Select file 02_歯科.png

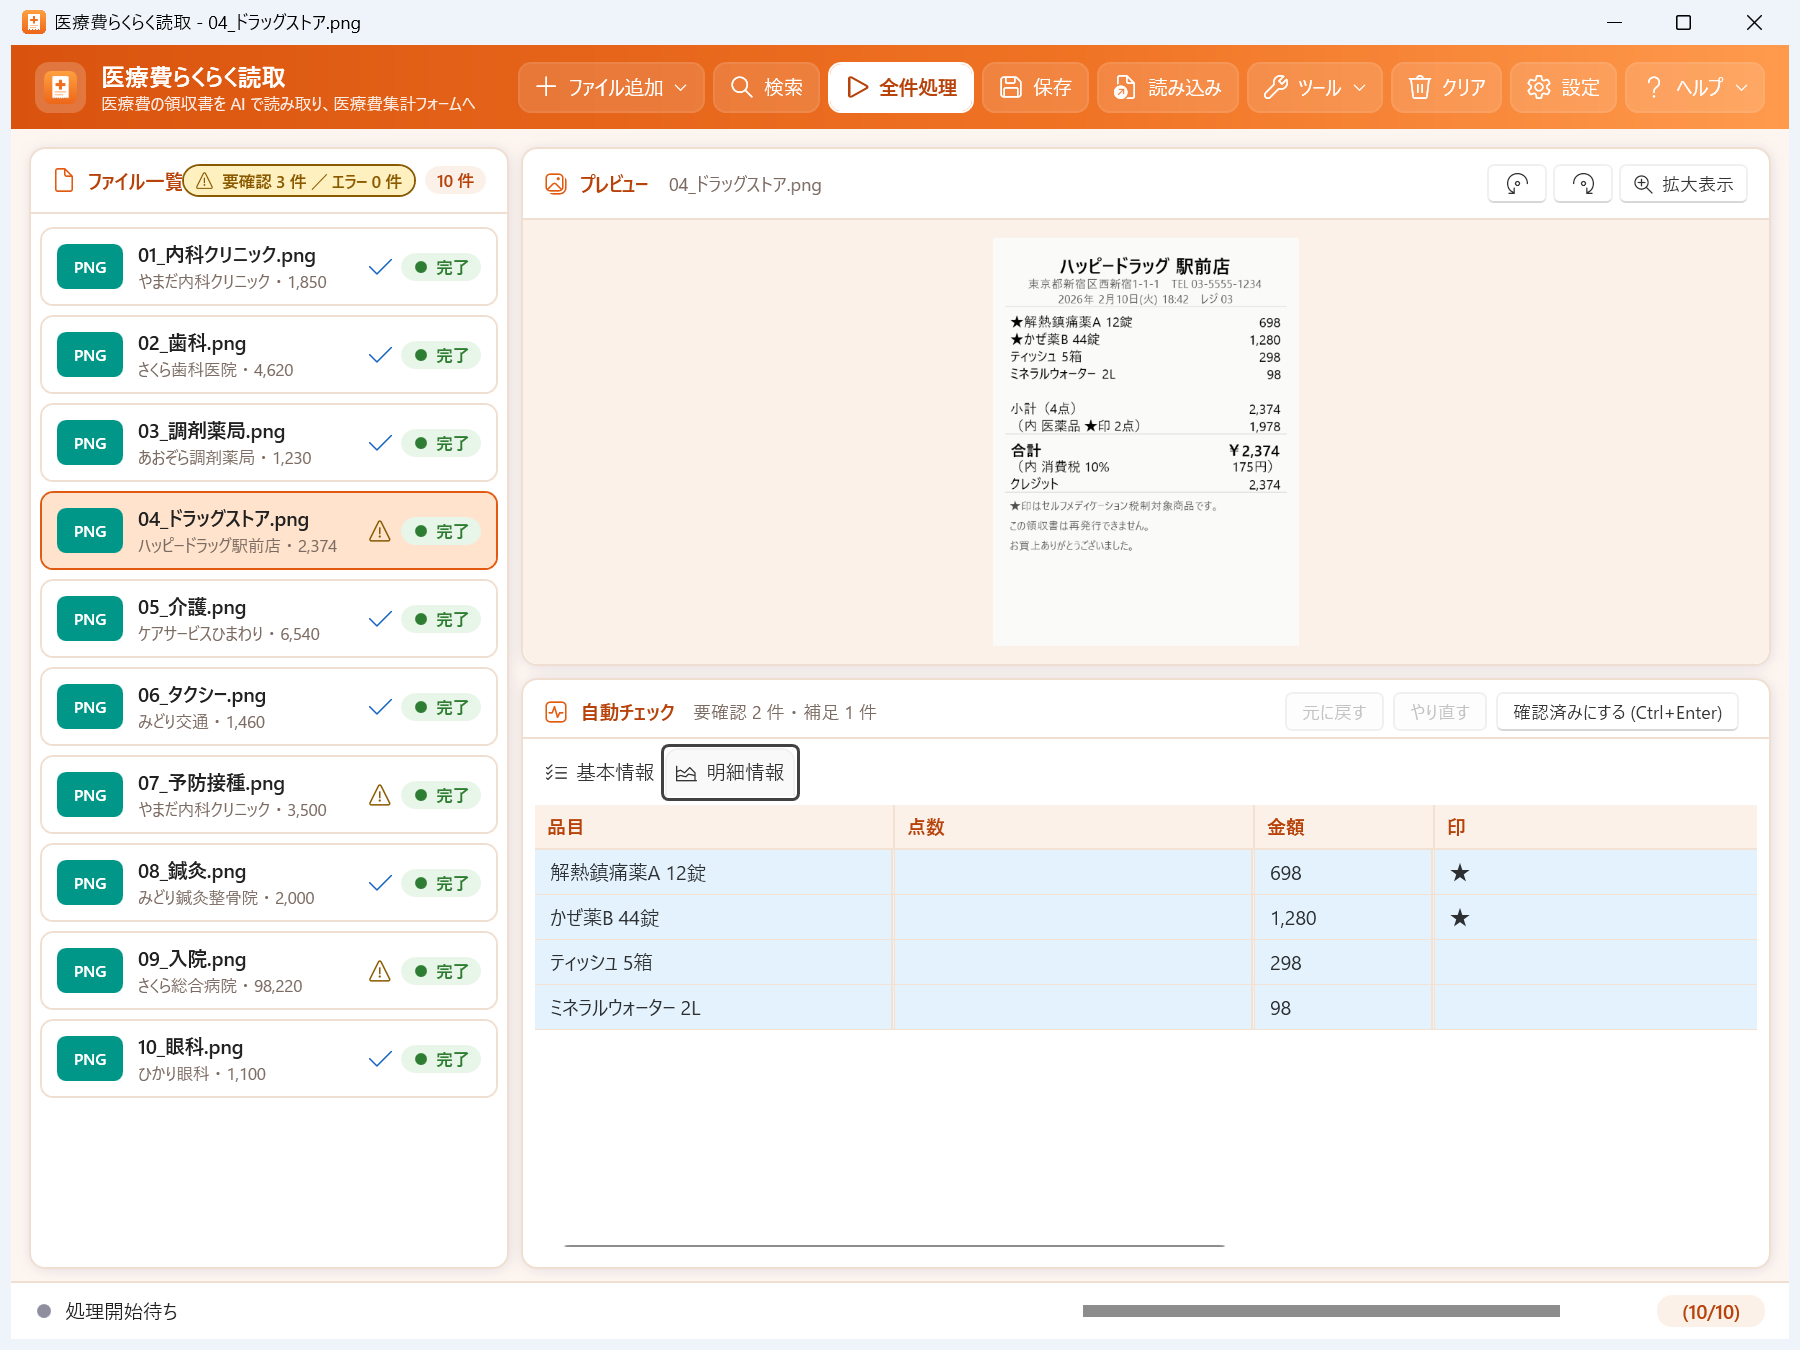[269, 355]
